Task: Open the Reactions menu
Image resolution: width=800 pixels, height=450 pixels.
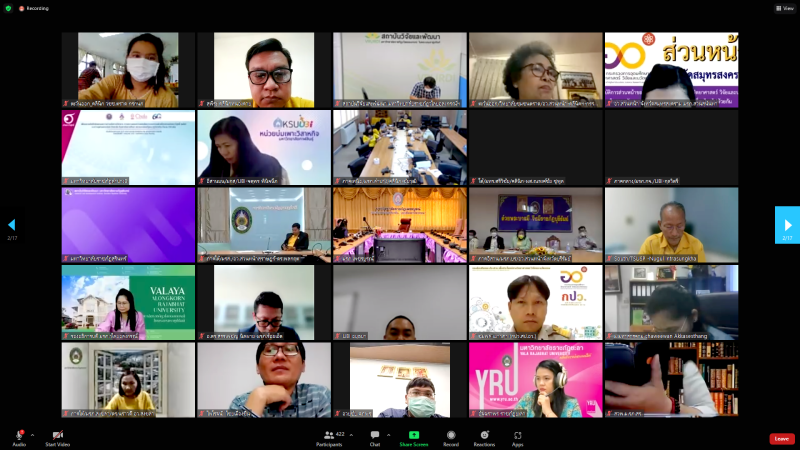Action: click(x=484, y=435)
